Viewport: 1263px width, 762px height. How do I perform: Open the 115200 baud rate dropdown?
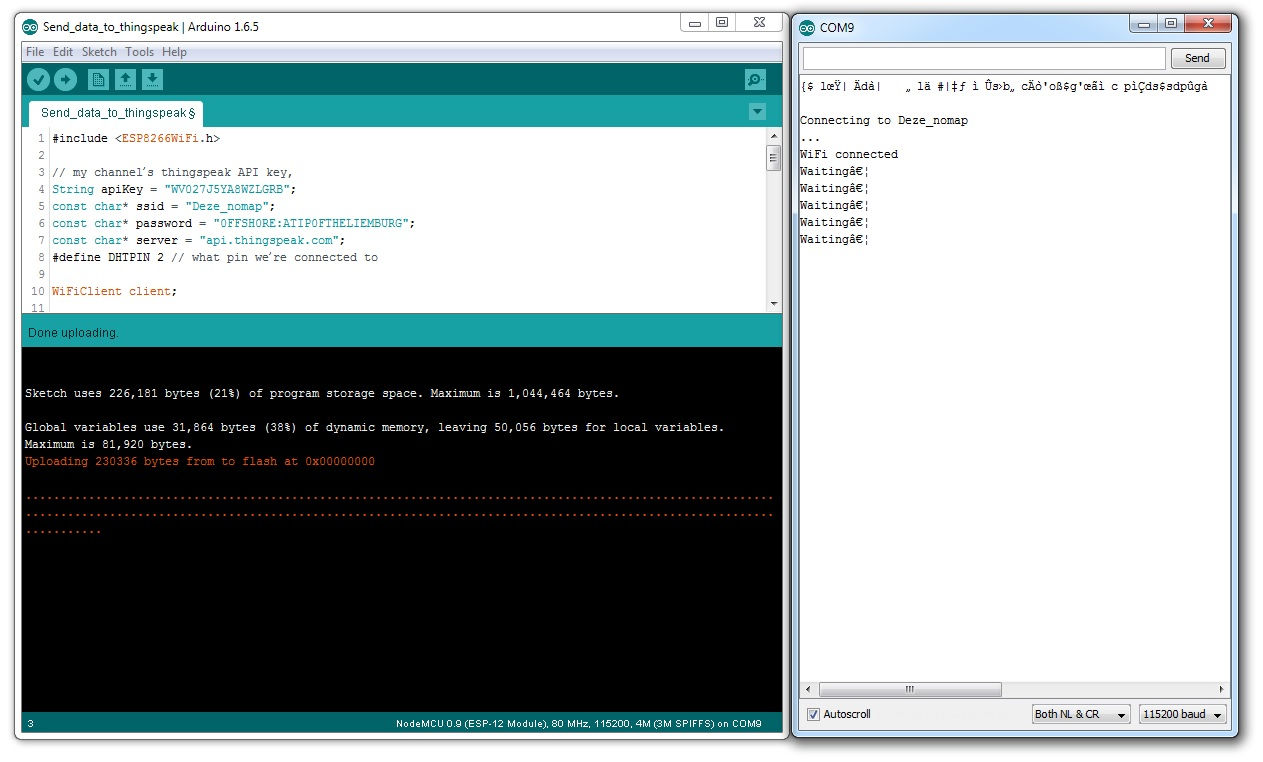1183,714
